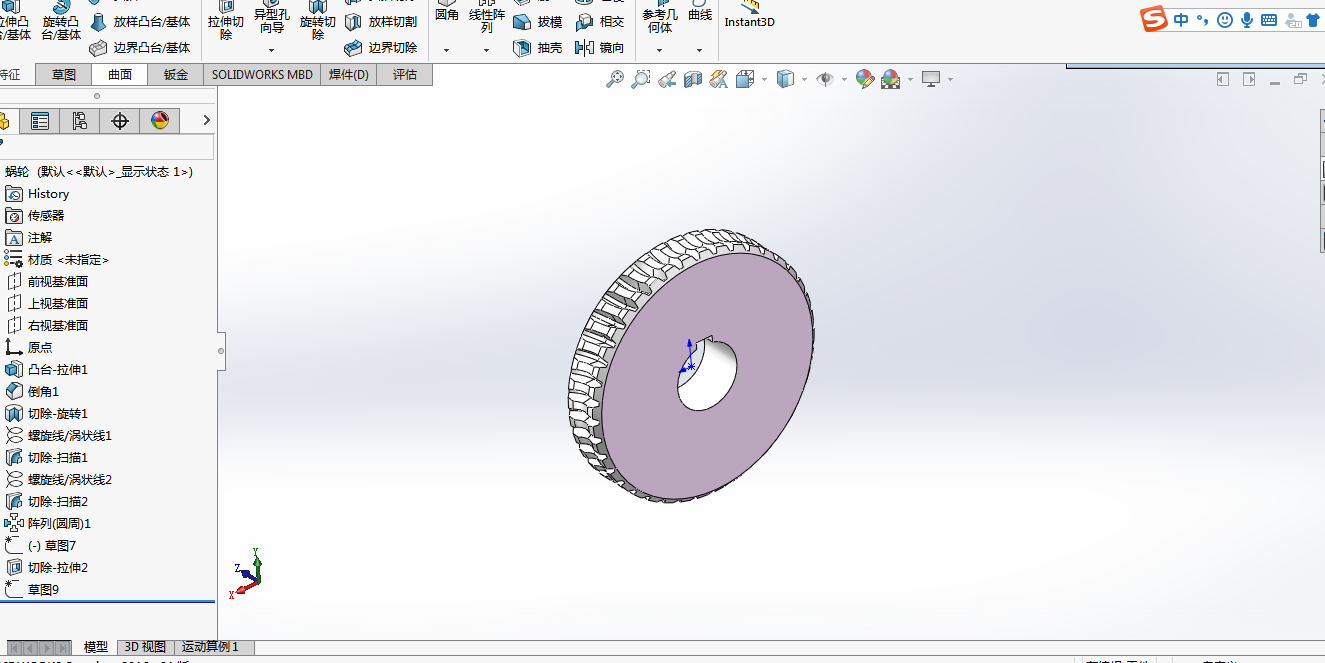Switch to the 钣金 tab

[x=176, y=75]
